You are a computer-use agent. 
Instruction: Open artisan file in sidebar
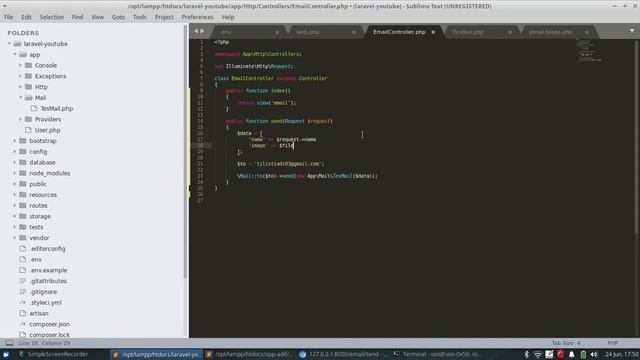(39, 313)
